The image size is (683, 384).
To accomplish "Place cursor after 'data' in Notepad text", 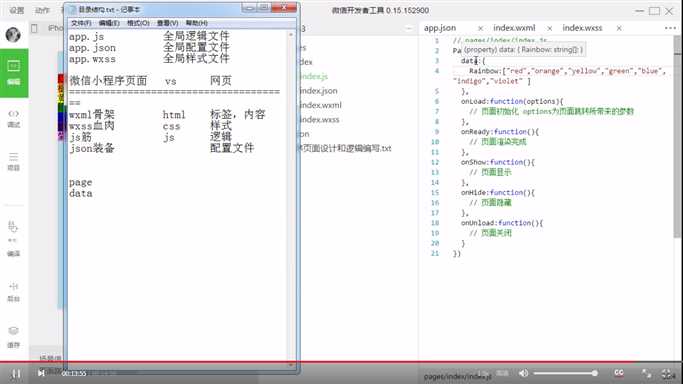I will point(93,193).
